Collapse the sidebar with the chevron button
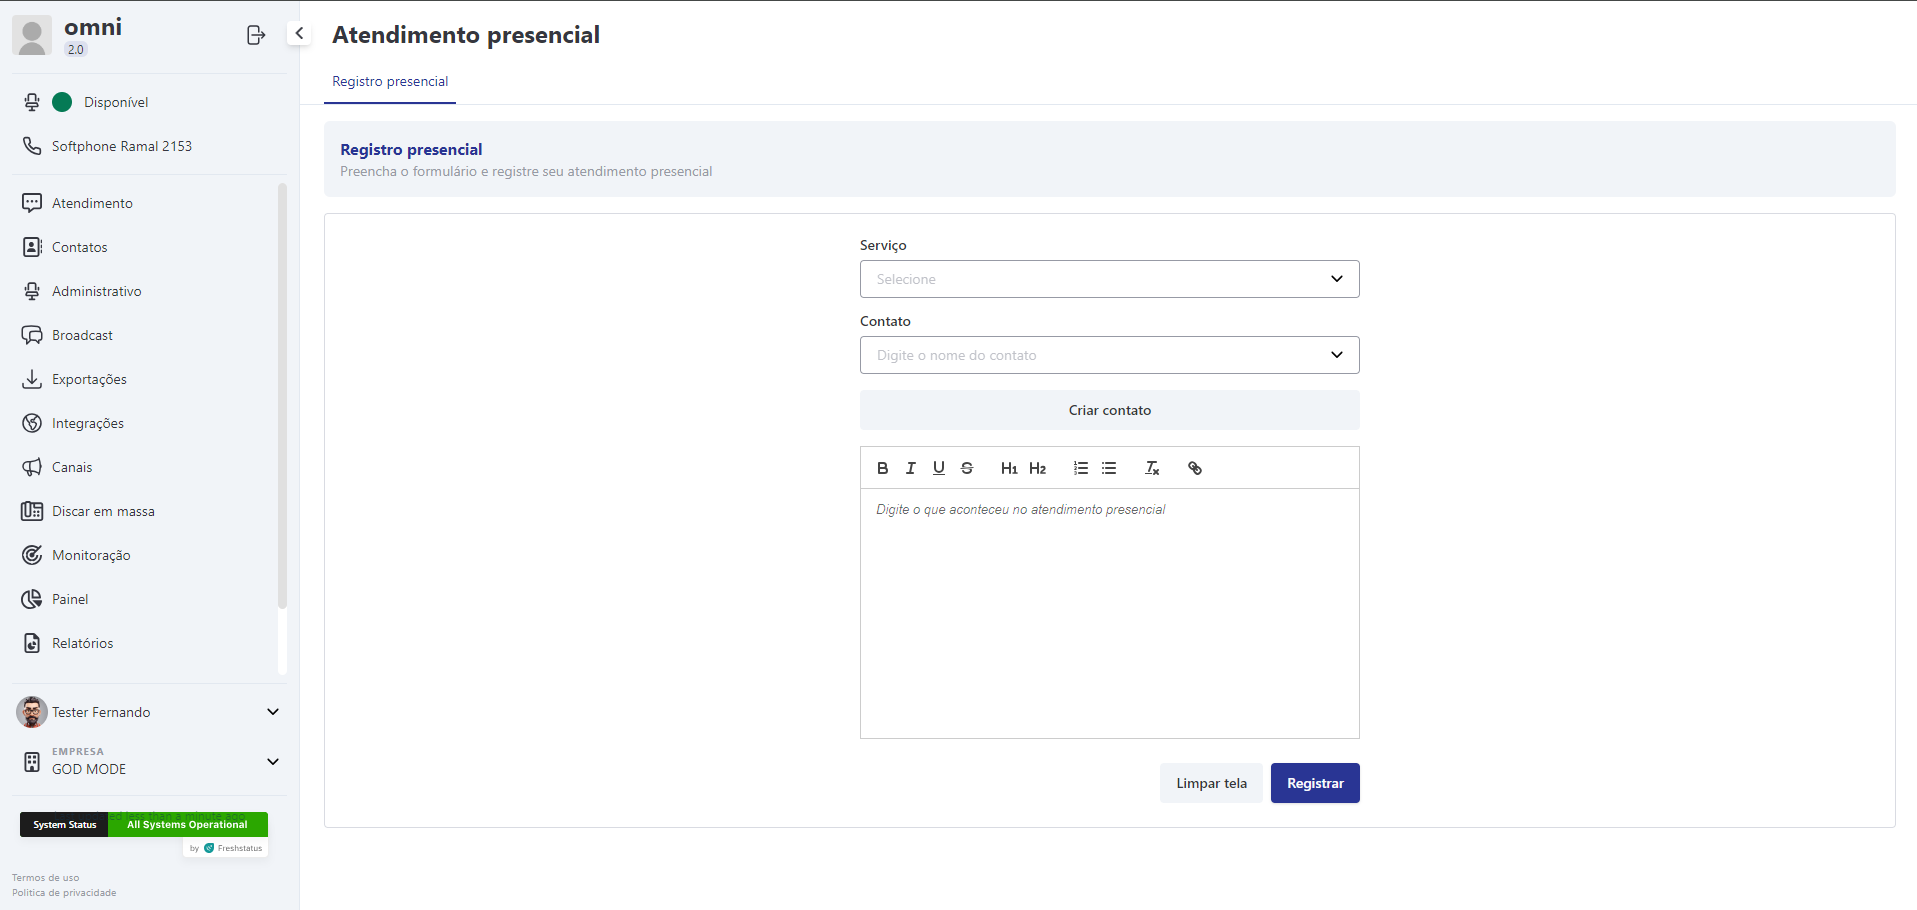Screen dimensions: 1917x910 pyautogui.click(x=299, y=33)
